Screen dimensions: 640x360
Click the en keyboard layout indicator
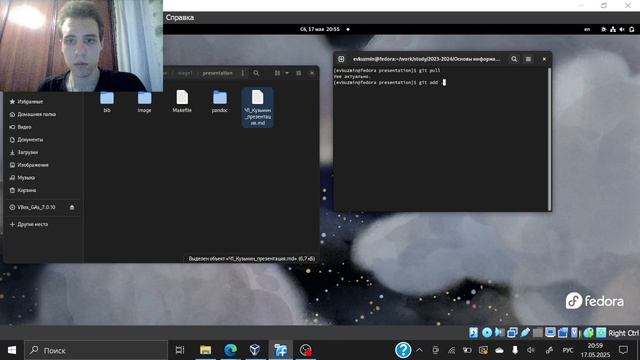587,29
